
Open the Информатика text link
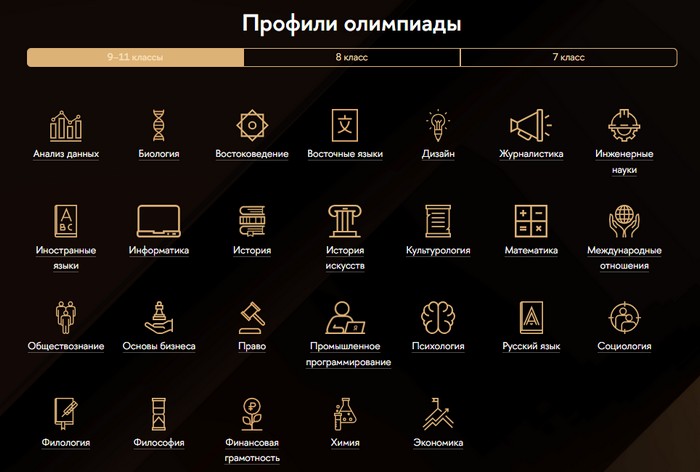click(158, 250)
